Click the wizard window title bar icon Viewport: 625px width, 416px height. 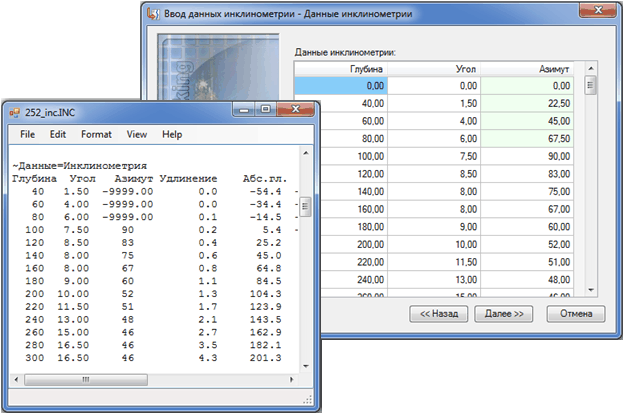[152, 13]
